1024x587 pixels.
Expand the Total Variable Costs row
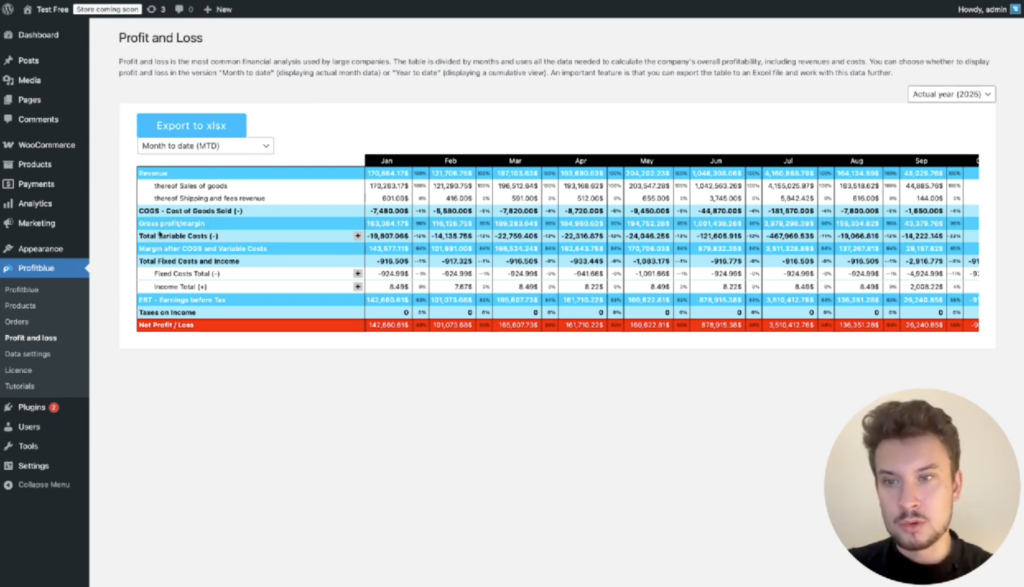358,236
